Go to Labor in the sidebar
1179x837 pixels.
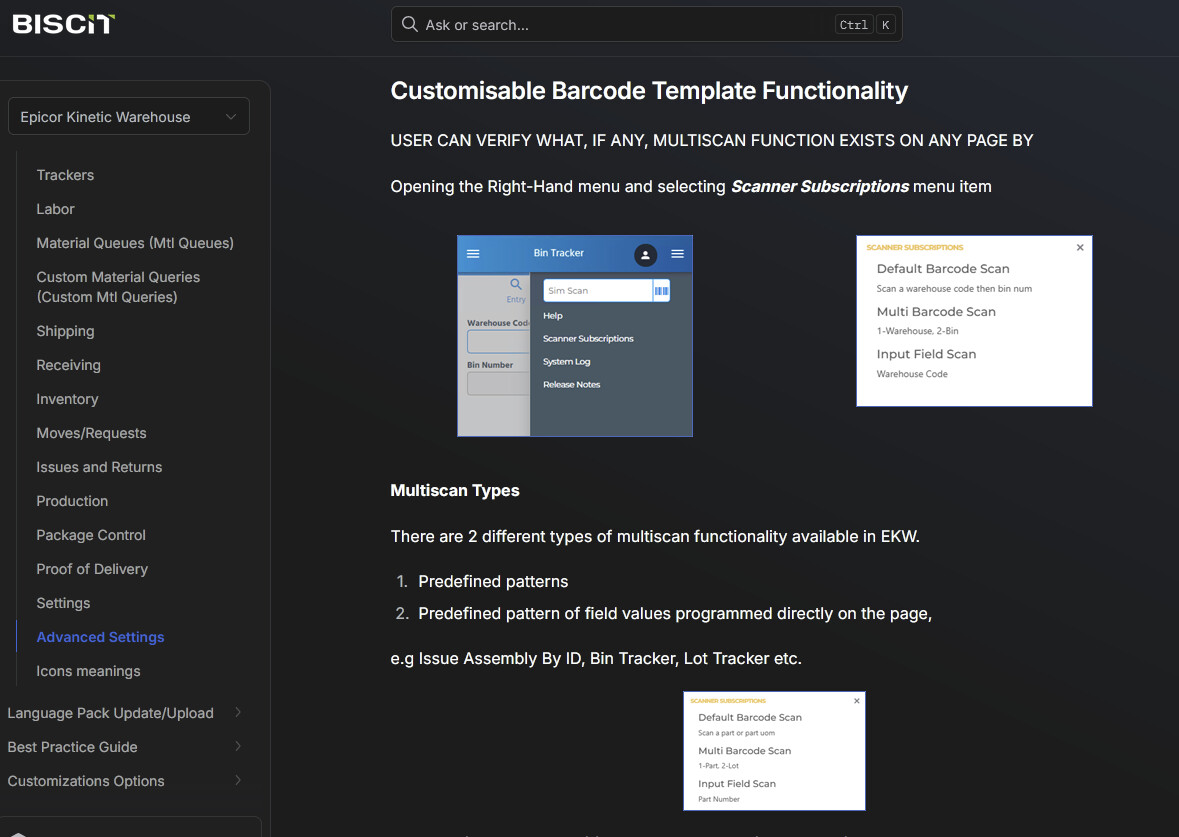click(x=55, y=209)
